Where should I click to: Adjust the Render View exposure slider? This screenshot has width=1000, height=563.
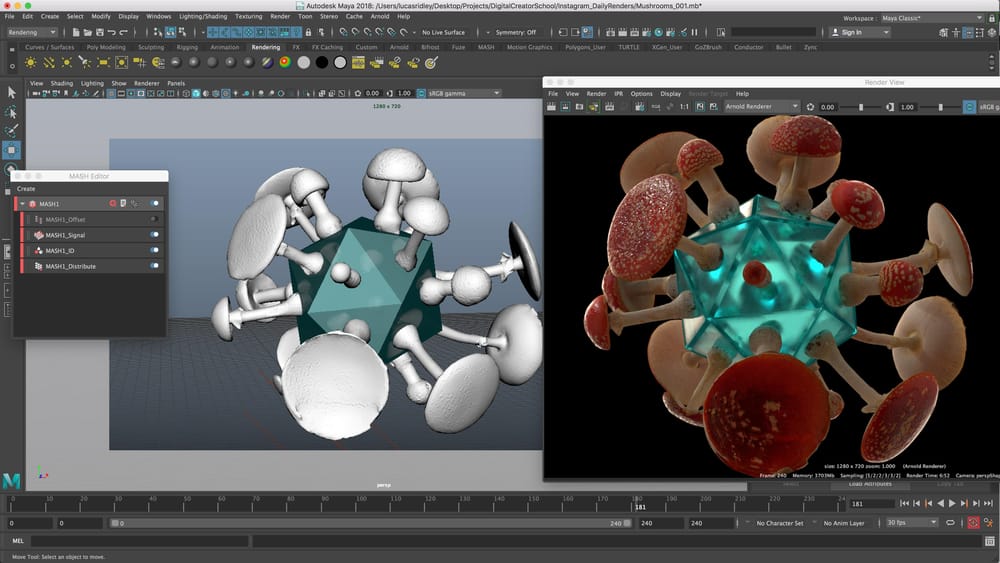pyautogui.click(x=862, y=107)
